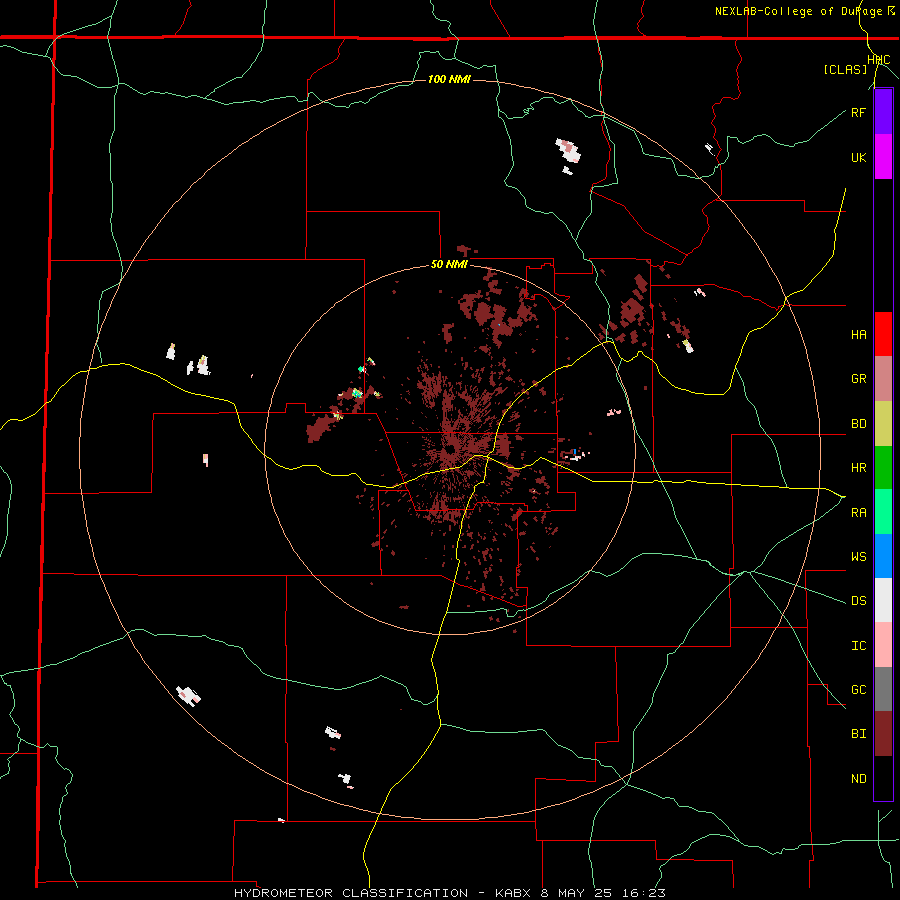This screenshot has width=900, height=900.
Task: Click the HA legend label
Action: point(858,335)
